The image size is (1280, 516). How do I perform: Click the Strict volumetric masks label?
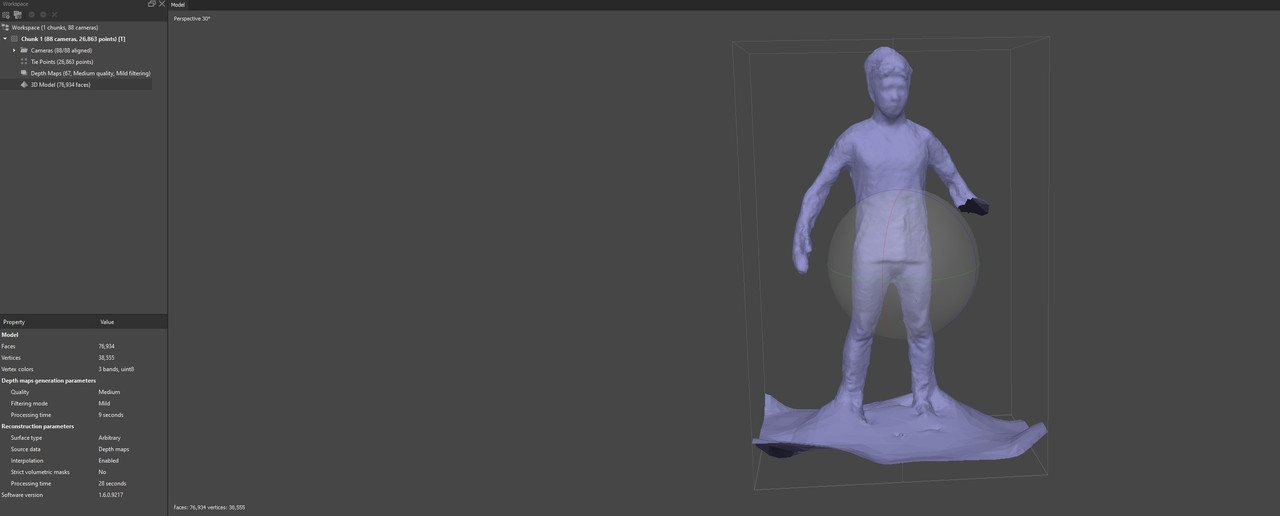point(40,472)
